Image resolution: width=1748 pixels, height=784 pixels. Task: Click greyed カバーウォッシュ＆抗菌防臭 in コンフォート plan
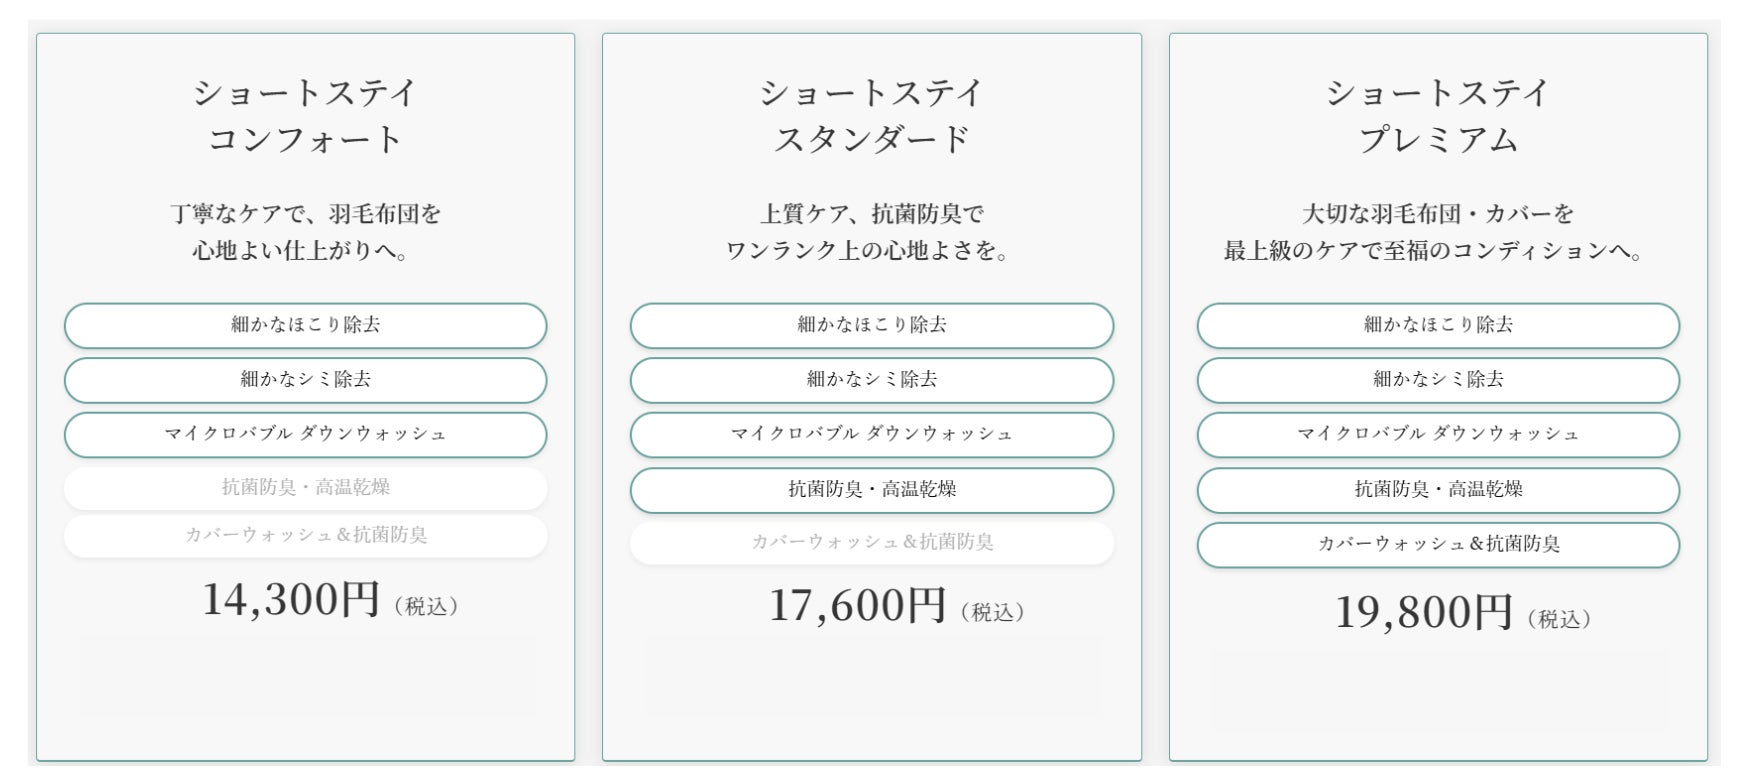click(305, 536)
